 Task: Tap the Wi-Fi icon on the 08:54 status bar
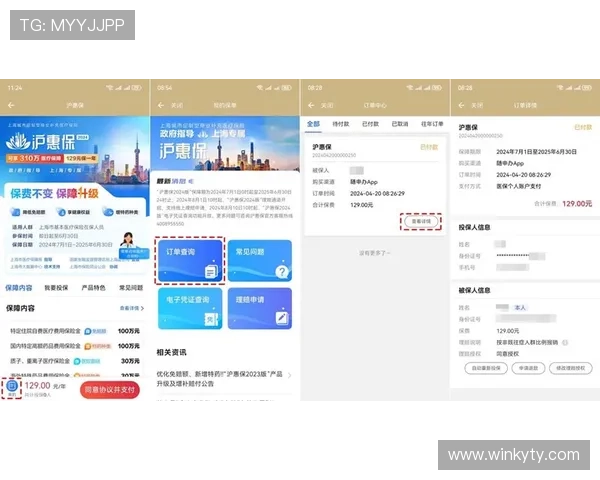pyautogui.click(x=260, y=88)
